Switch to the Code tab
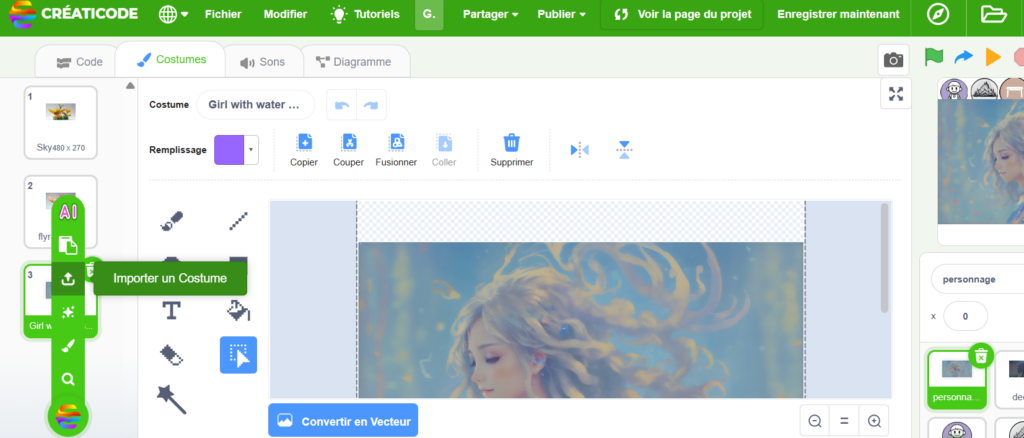This screenshot has width=1024, height=438. pos(79,62)
